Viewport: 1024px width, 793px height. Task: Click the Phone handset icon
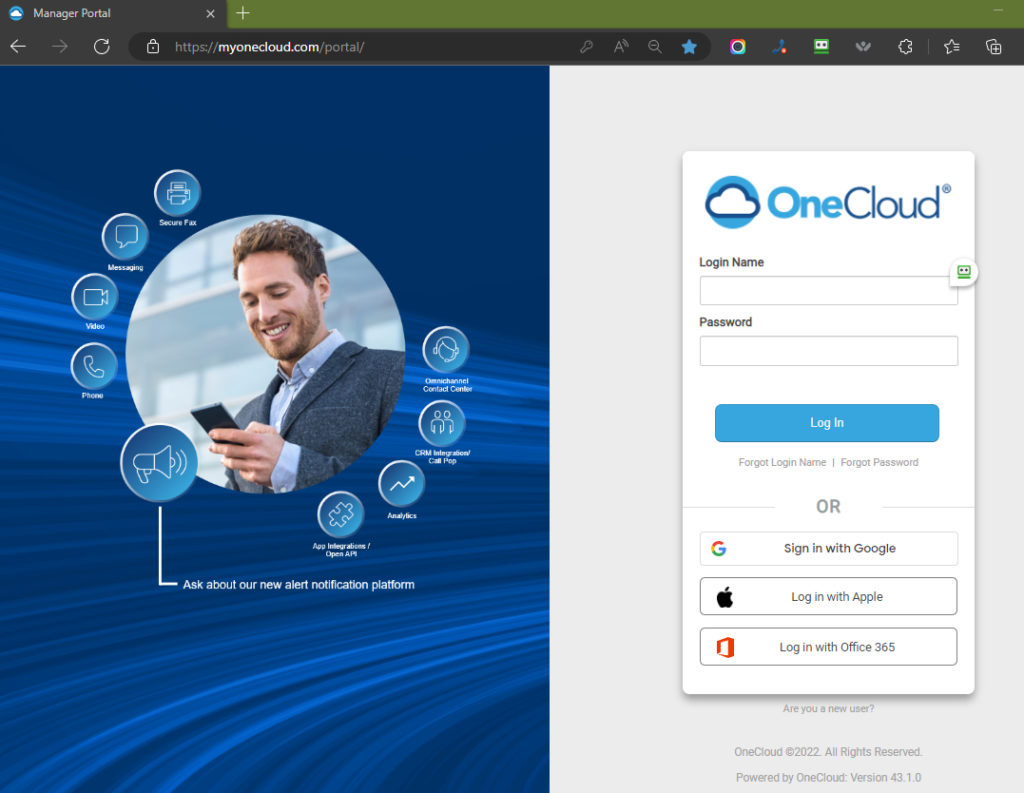point(94,366)
